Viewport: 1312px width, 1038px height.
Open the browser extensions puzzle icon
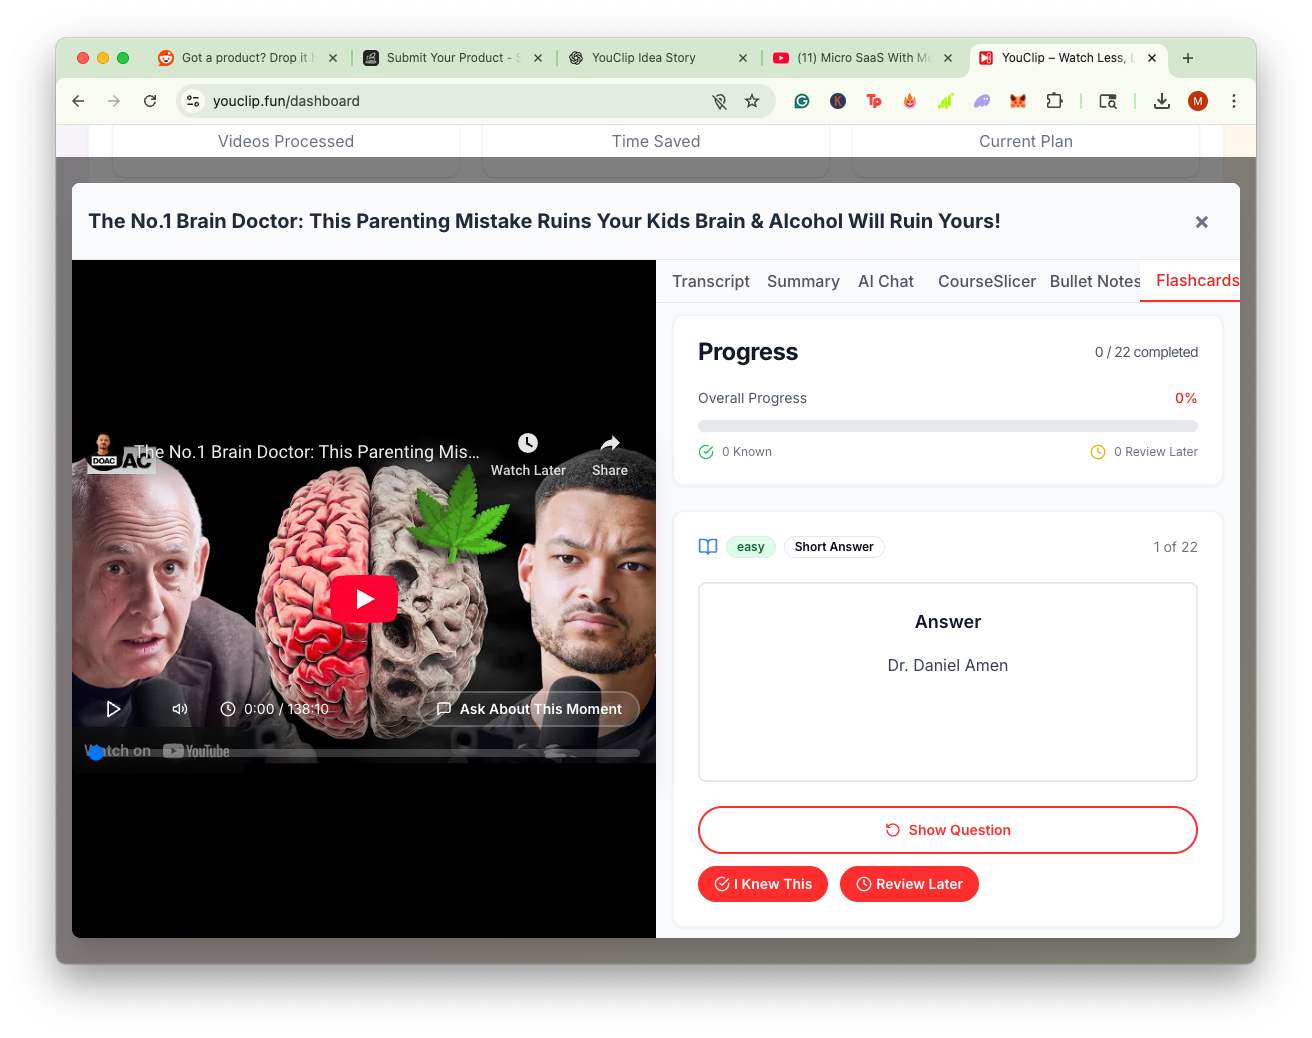[x=1054, y=101]
